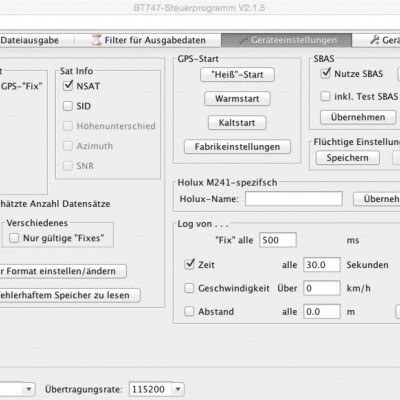Toggle the Azimuth checkbox
This screenshot has height=400, width=400.
pos(68,146)
